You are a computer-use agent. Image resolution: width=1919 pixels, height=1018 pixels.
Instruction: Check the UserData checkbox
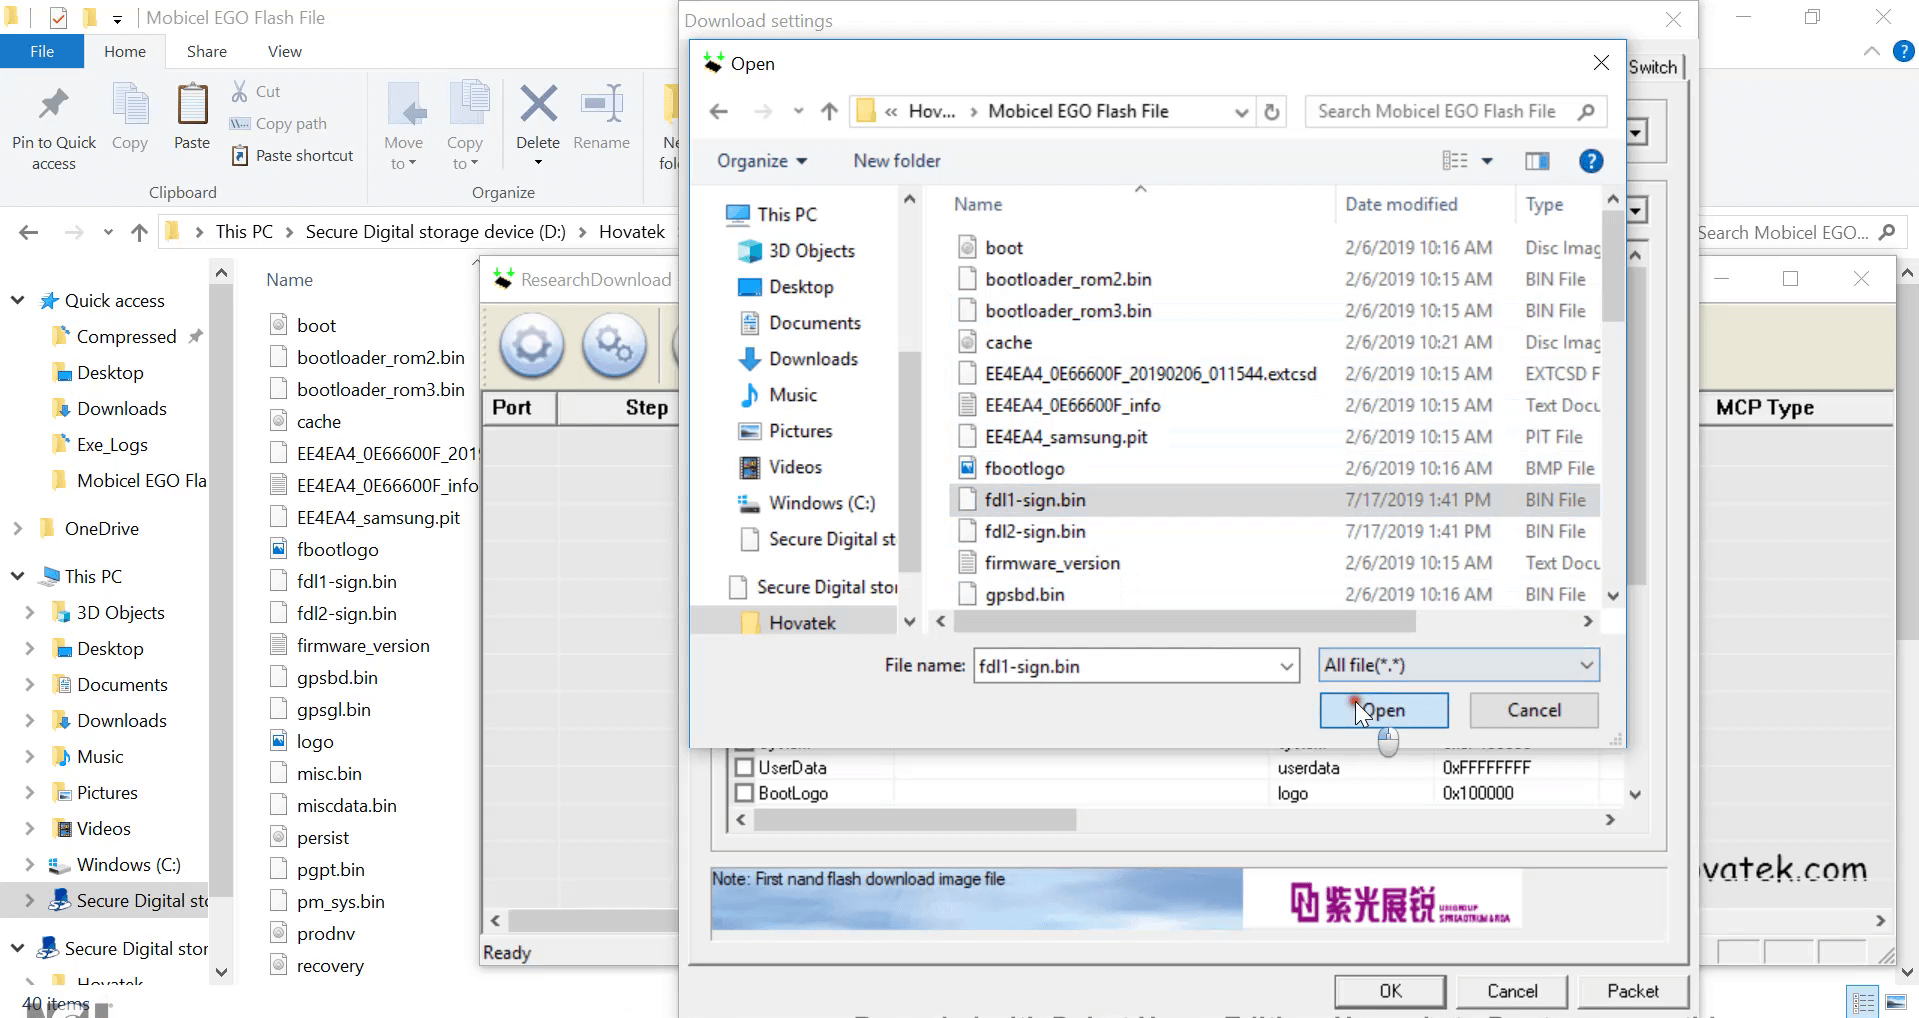coord(743,767)
